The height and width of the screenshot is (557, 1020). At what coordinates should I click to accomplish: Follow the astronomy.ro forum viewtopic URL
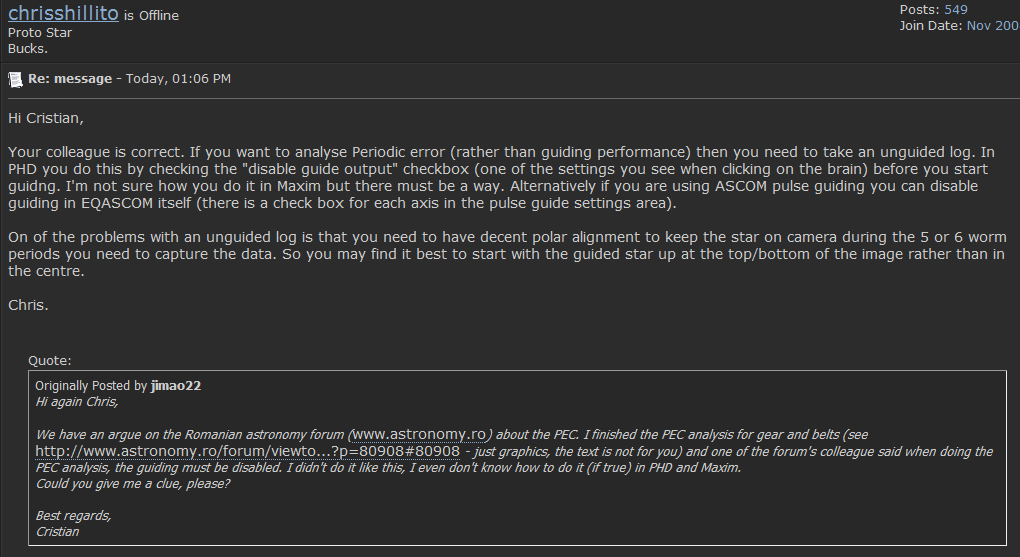click(247, 451)
